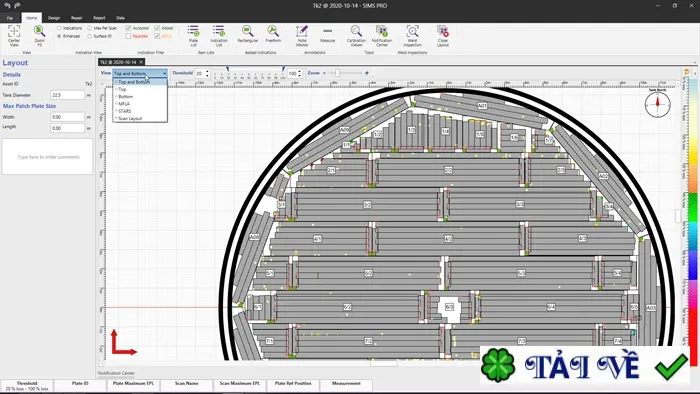Select the Freeform added indication tool

pos(273,34)
